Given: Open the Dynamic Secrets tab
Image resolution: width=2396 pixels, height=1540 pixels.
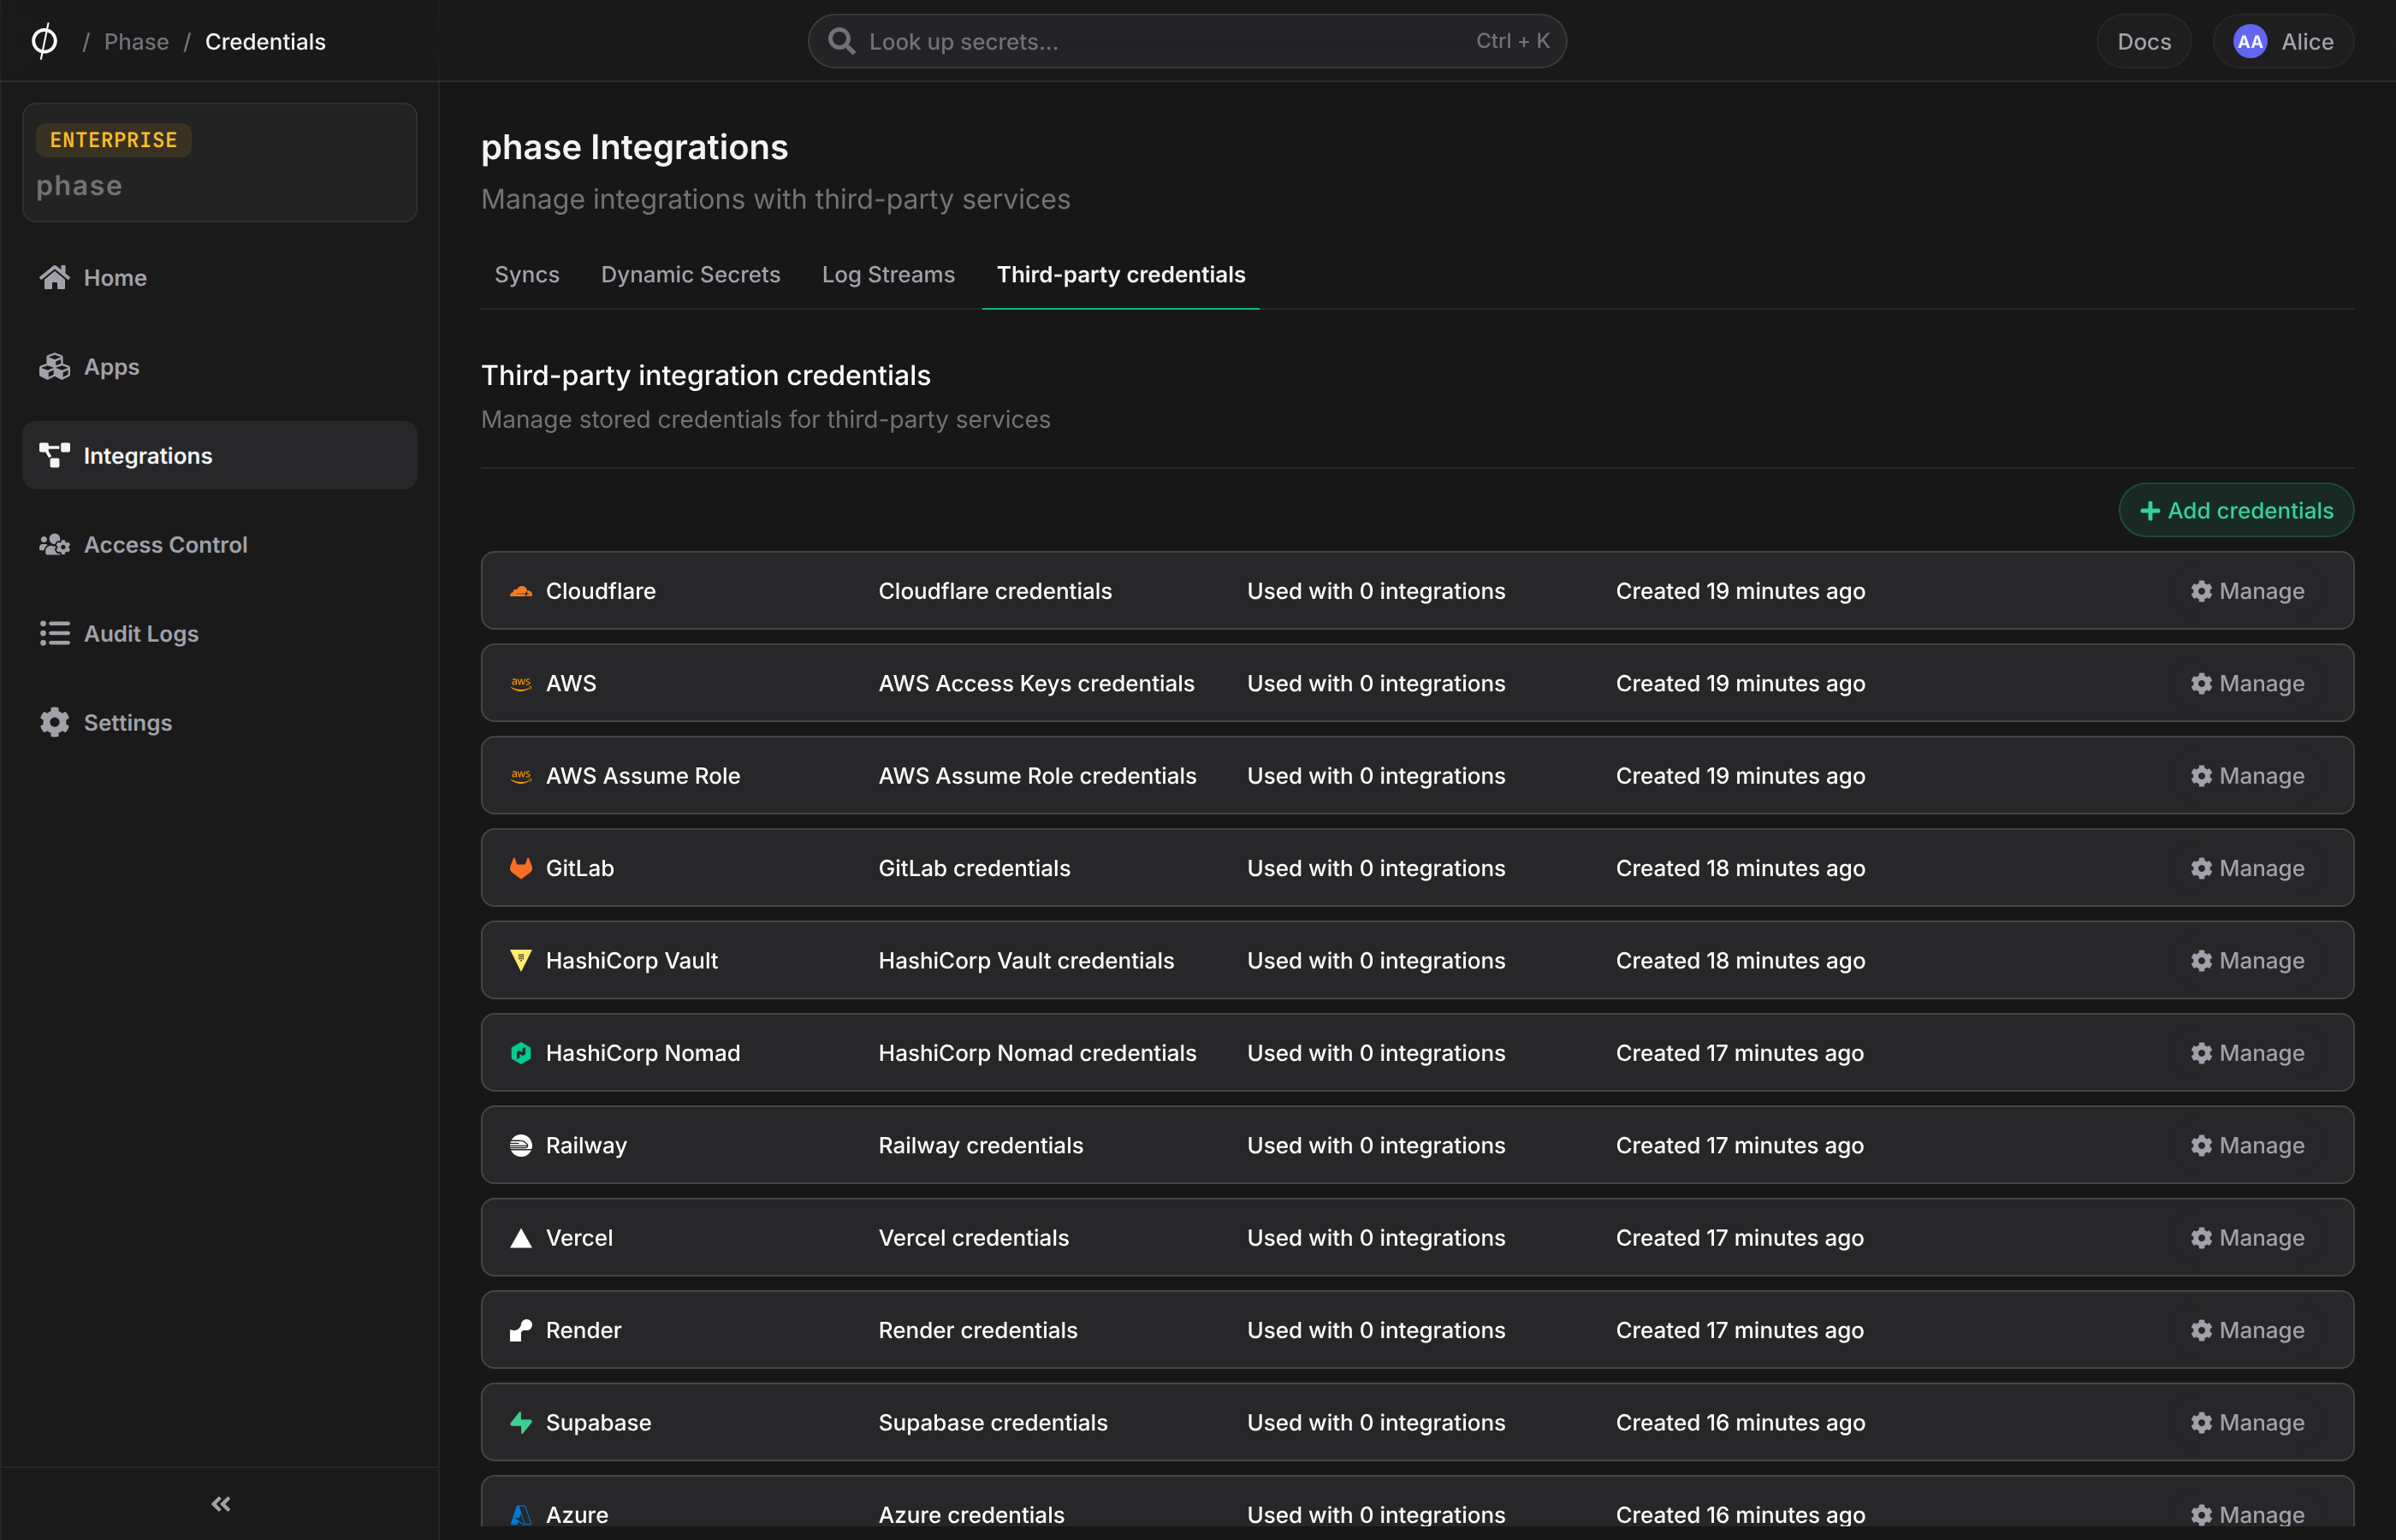Looking at the screenshot, I should pyautogui.click(x=690, y=274).
